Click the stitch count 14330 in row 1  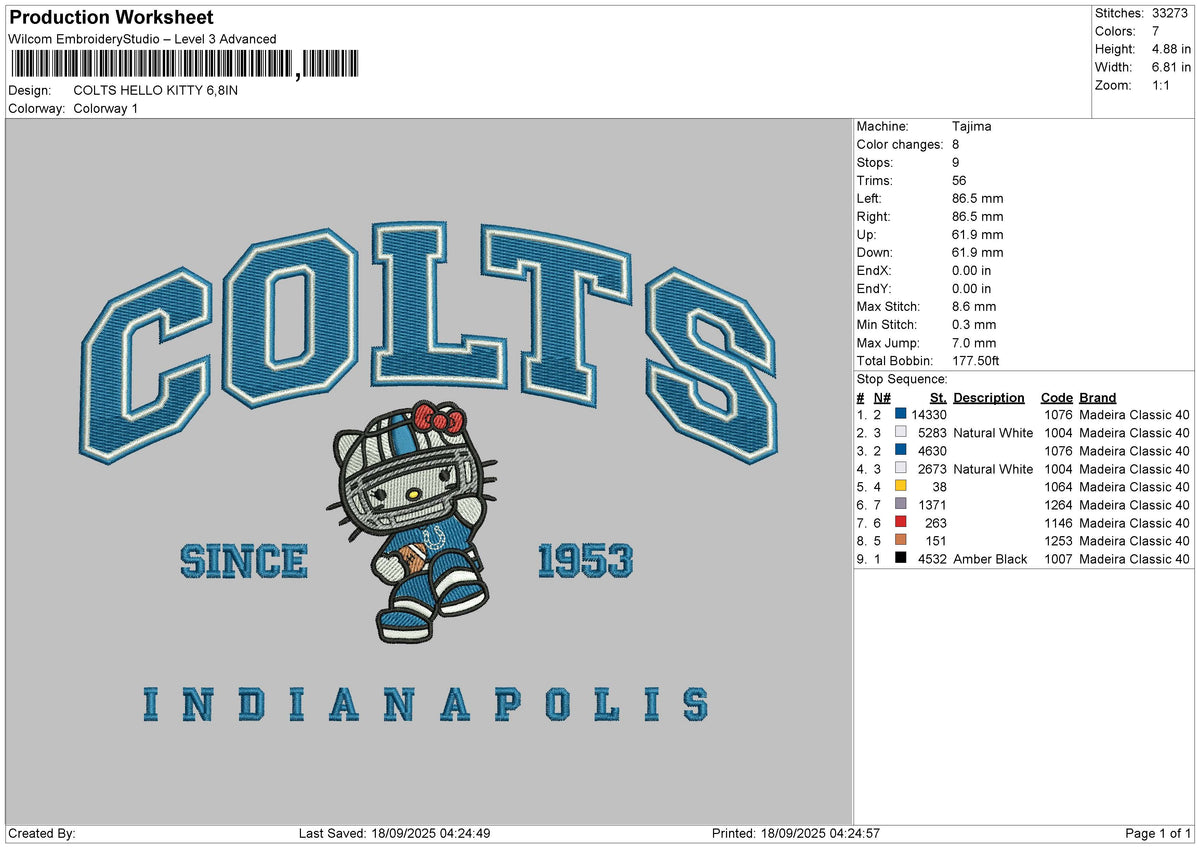[x=929, y=415]
